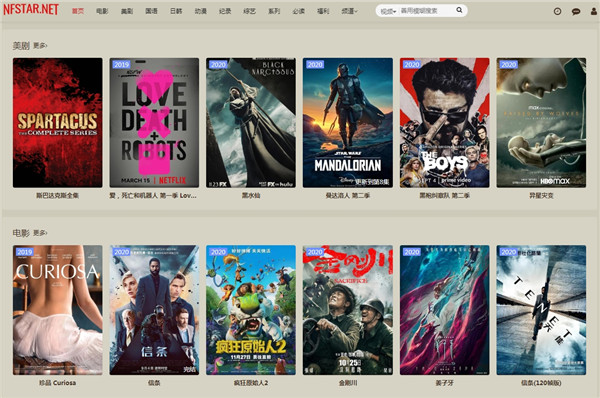Open the messages speech bubble icon
600x398 pixels.
[x=576, y=11]
